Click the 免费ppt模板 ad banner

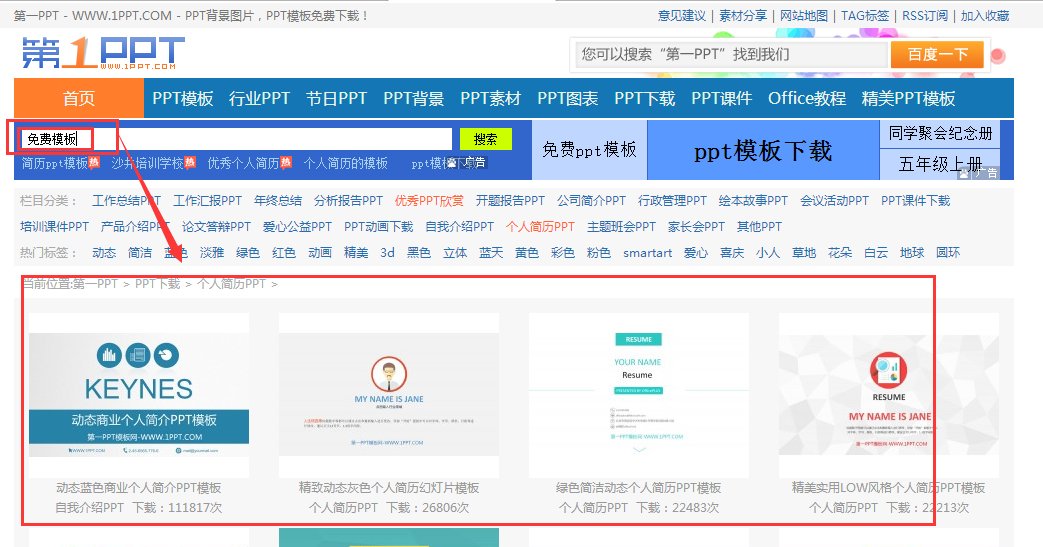tap(589, 150)
